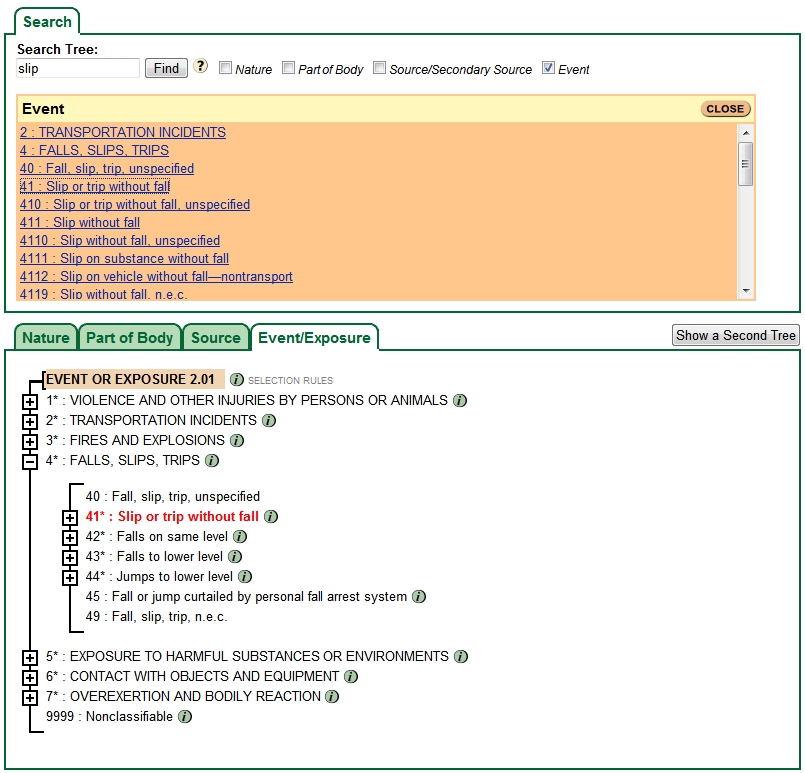The height and width of the screenshot is (773, 805).
Task: Open info icon next to Nonclassifiable
Action: [x=185, y=717]
